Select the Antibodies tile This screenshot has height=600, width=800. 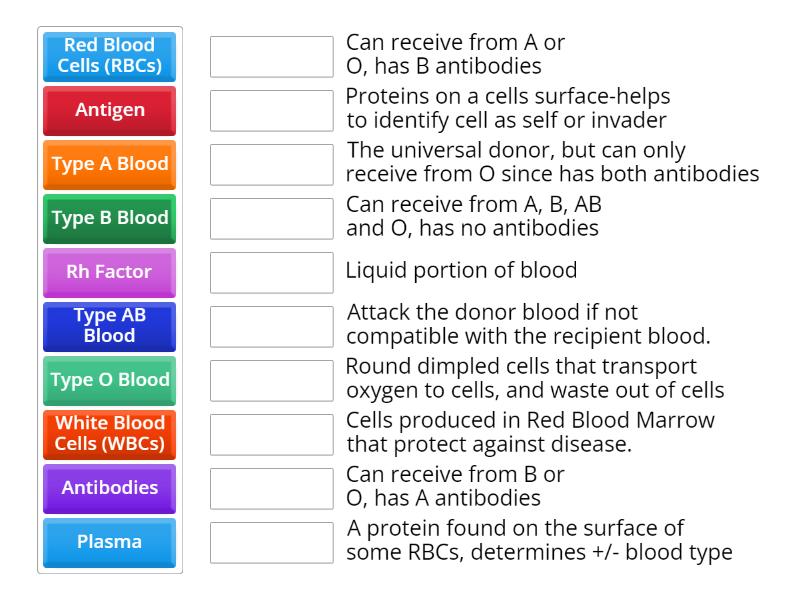coord(108,488)
